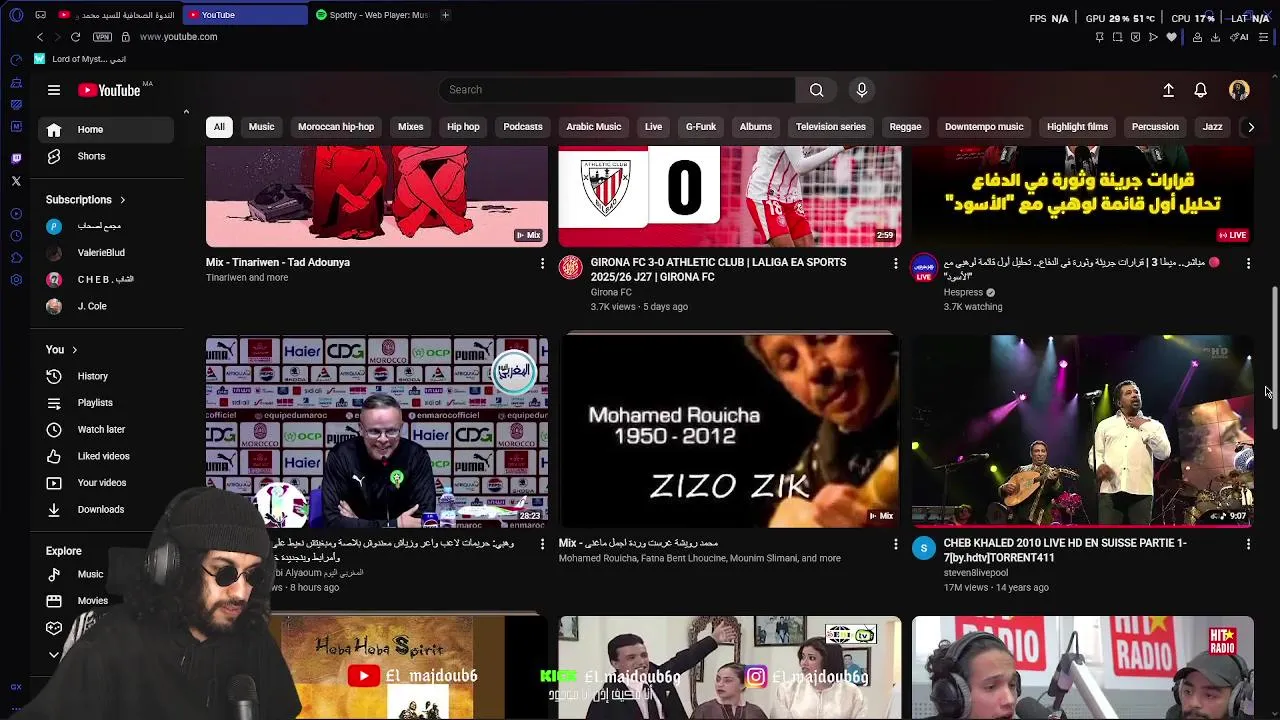This screenshot has height=720, width=1280.
Task: Filter by the Podcasts chip
Action: (523, 127)
